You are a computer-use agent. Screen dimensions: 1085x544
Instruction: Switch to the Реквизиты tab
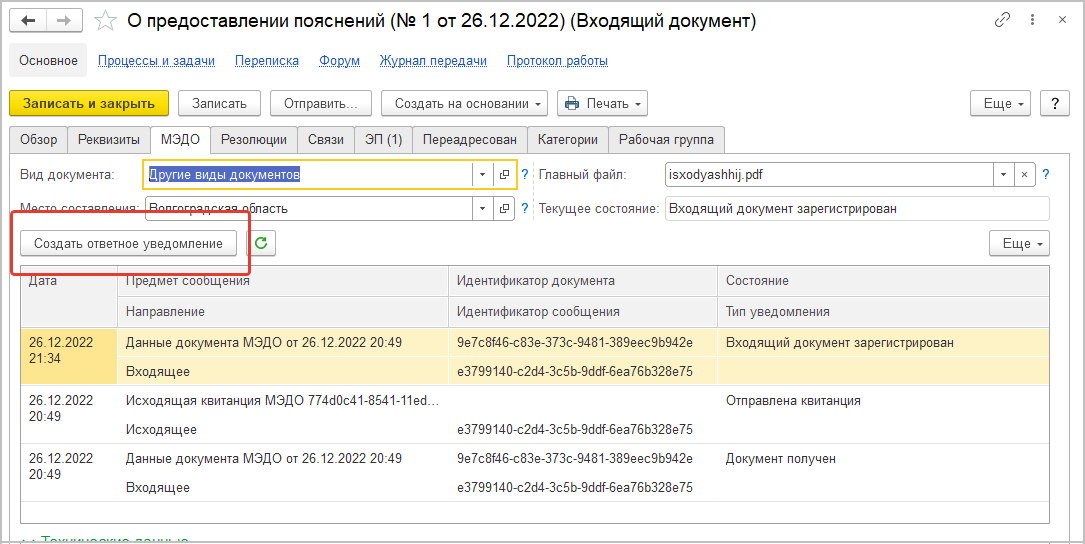[109, 140]
